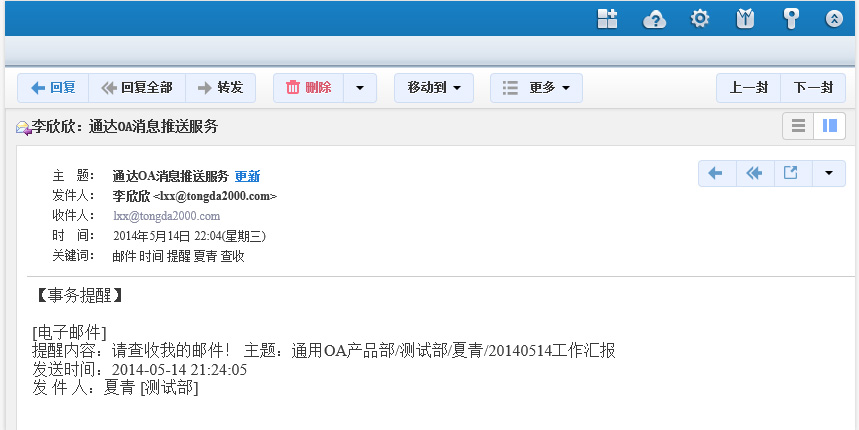Click the cloud help icon
Image resolution: width=859 pixels, height=430 pixels.
[x=654, y=18]
